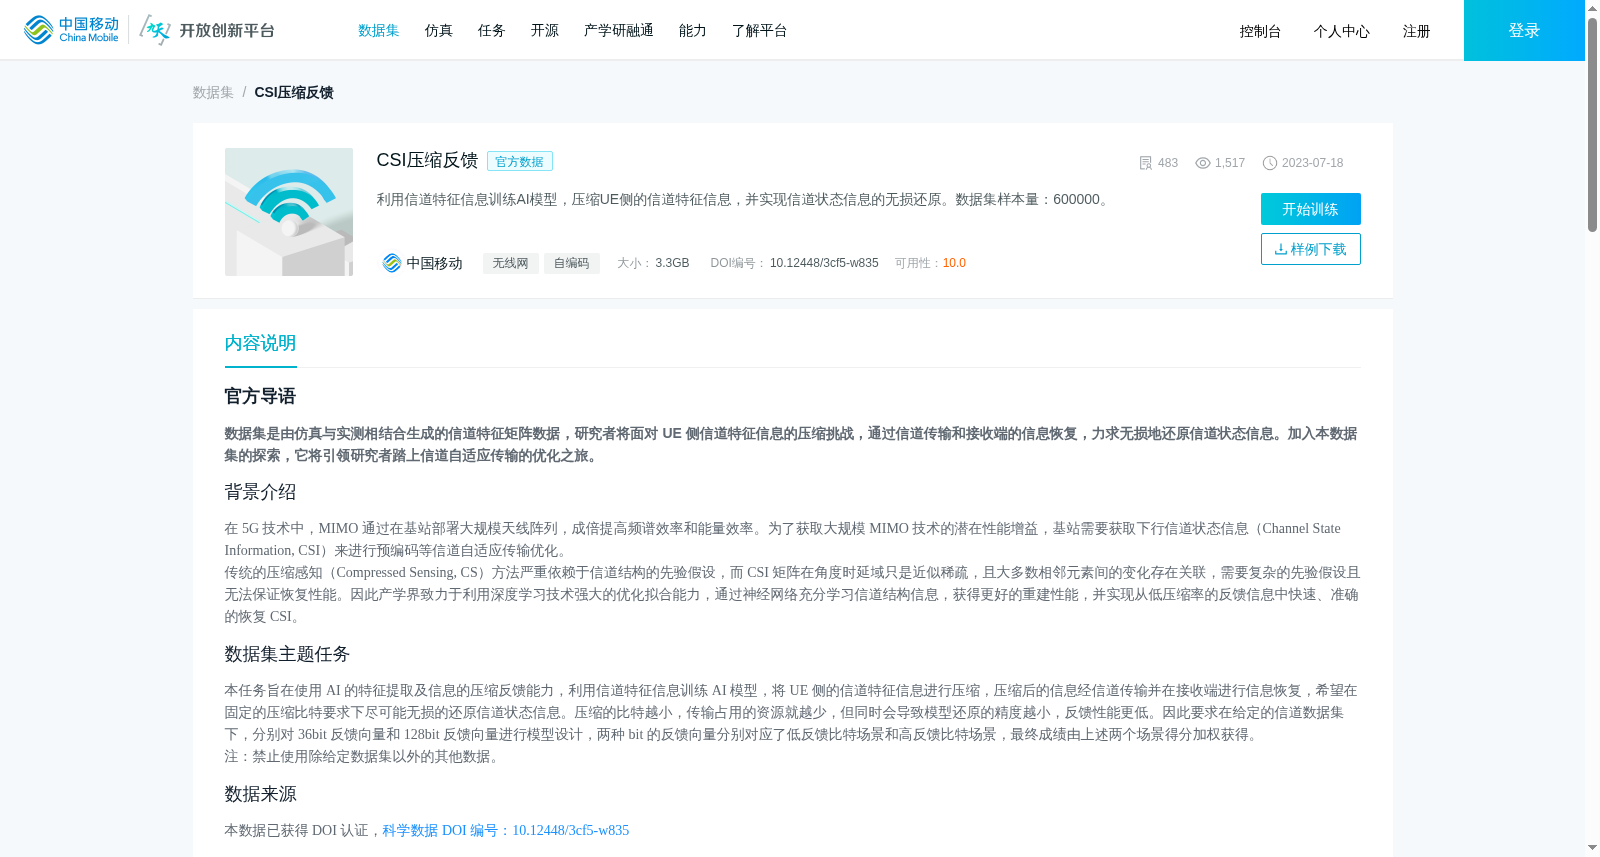This screenshot has width=1600, height=857.
Task: Click the CSI压缩反馈 breadcrumb text
Action: point(294,92)
